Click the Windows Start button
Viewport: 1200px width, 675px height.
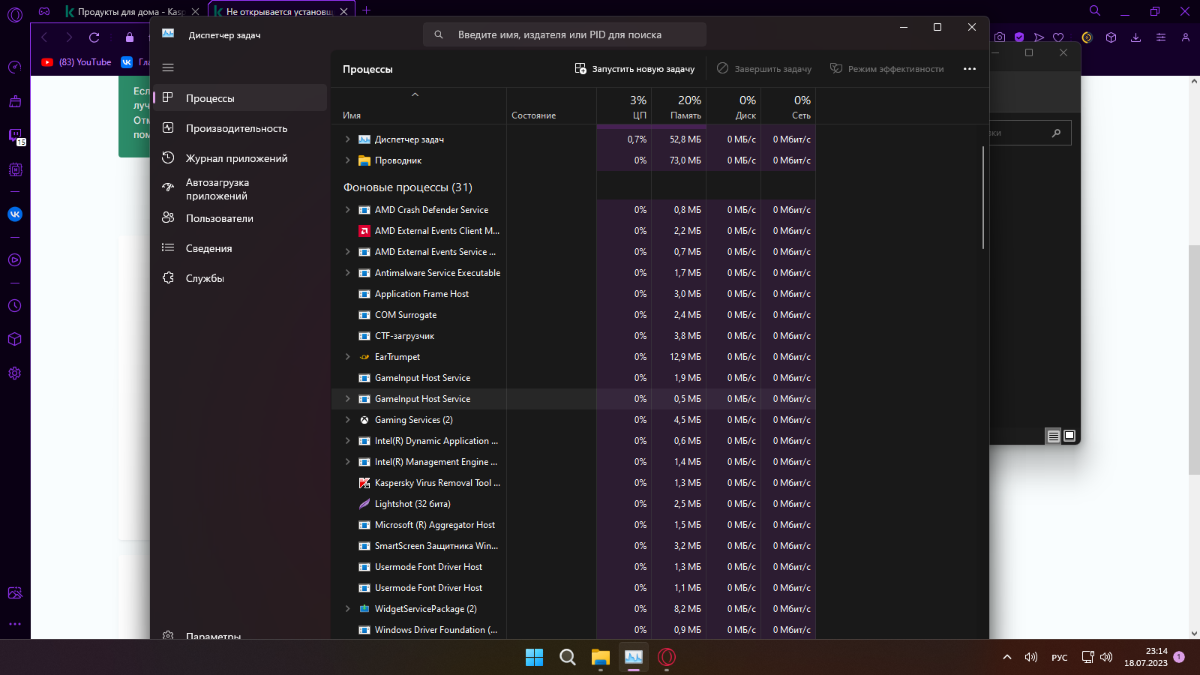[x=535, y=657]
